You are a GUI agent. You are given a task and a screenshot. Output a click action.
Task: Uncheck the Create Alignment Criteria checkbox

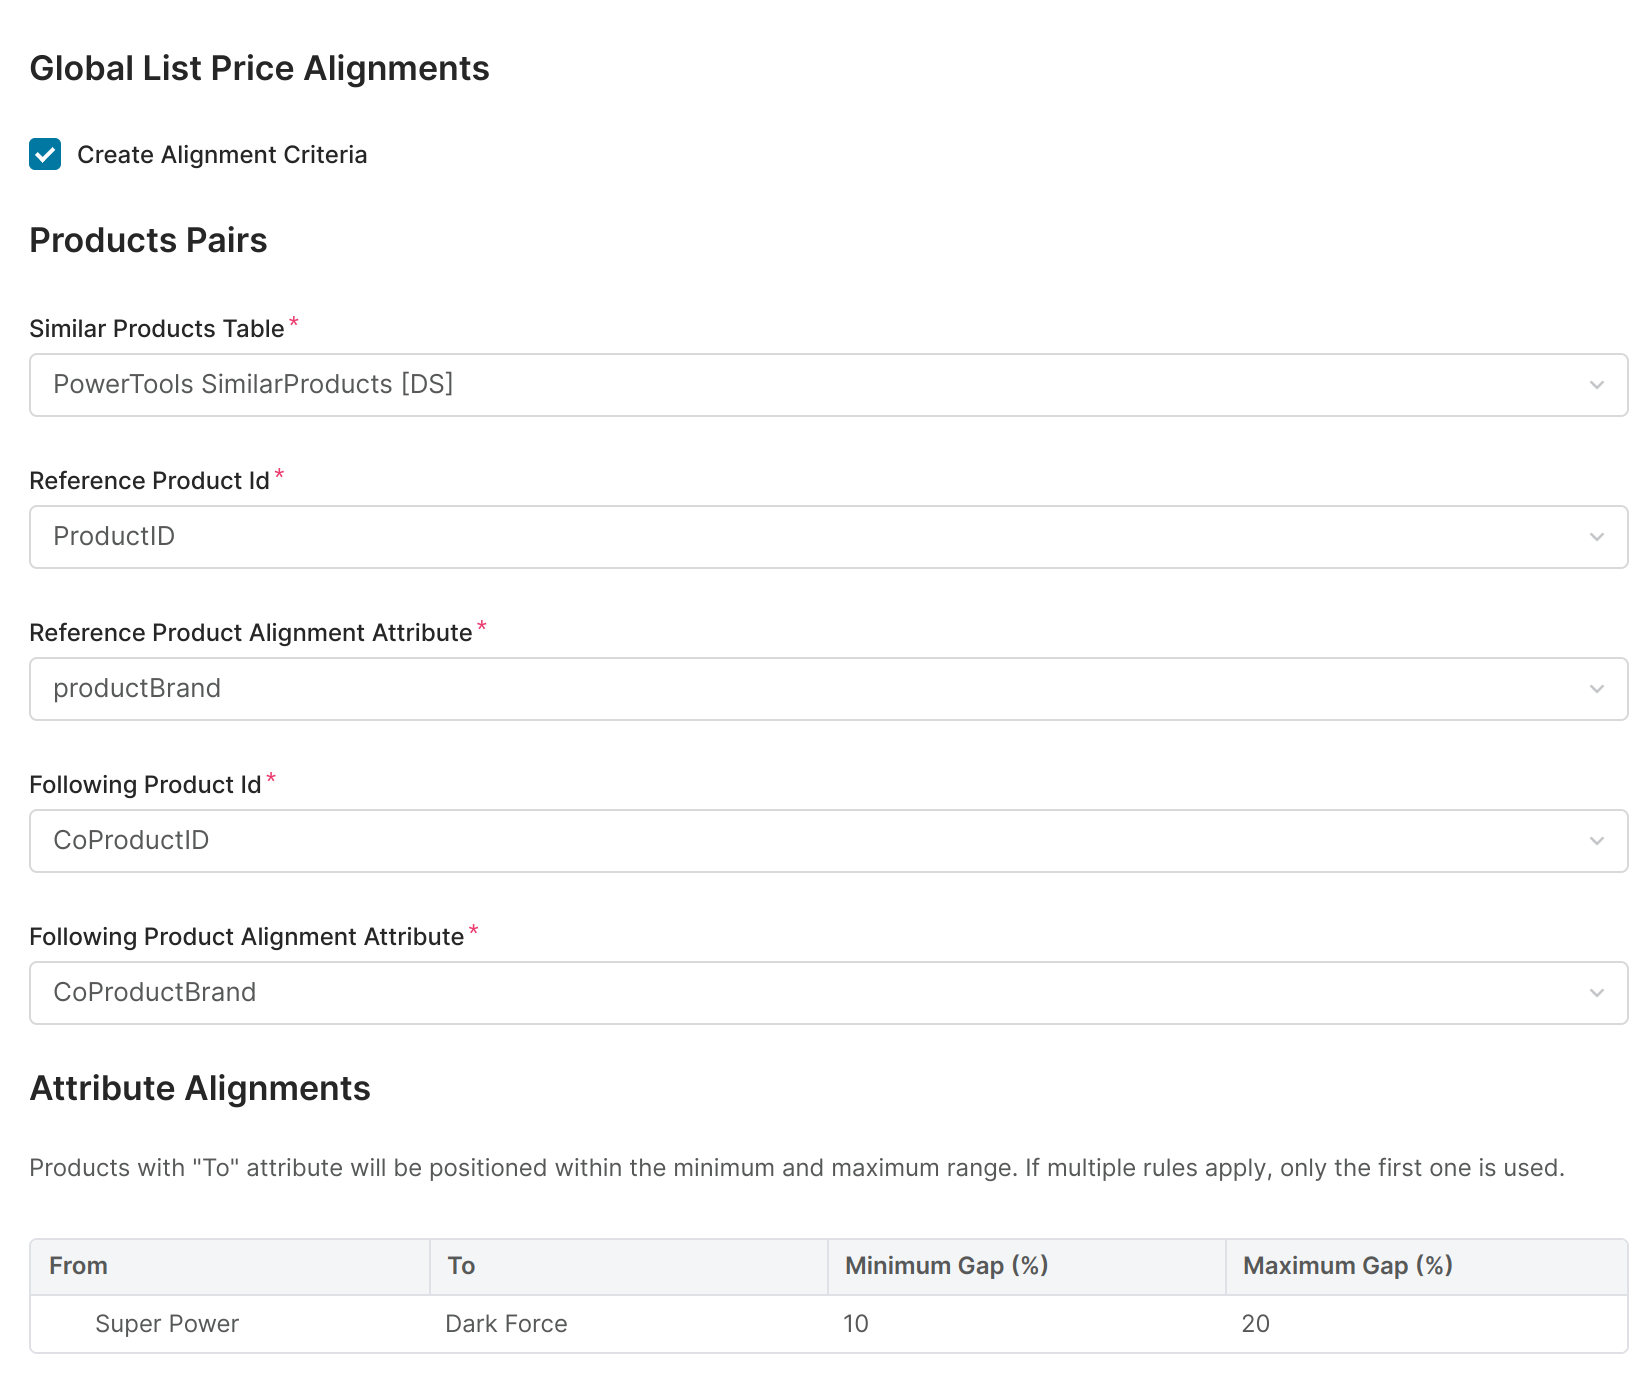(x=45, y=155)
